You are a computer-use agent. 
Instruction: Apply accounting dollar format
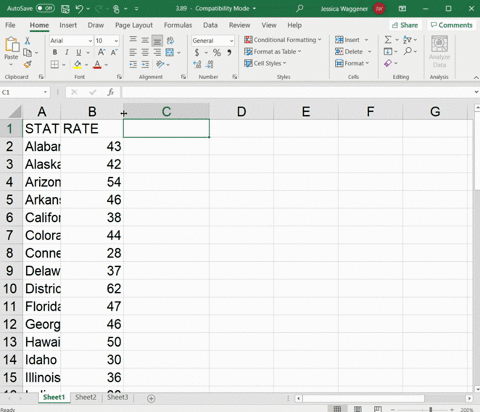click(197, 53)
